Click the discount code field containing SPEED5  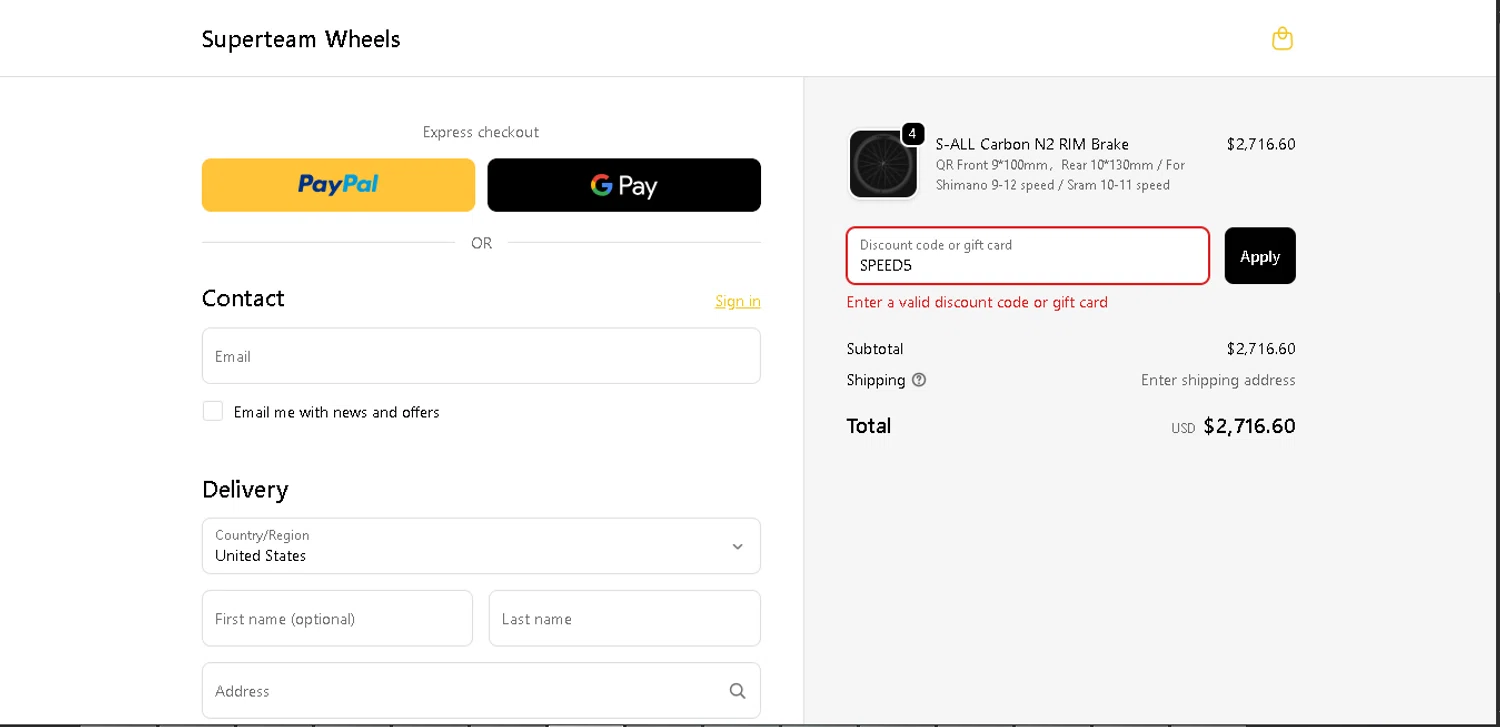[x=1028, y=256]
